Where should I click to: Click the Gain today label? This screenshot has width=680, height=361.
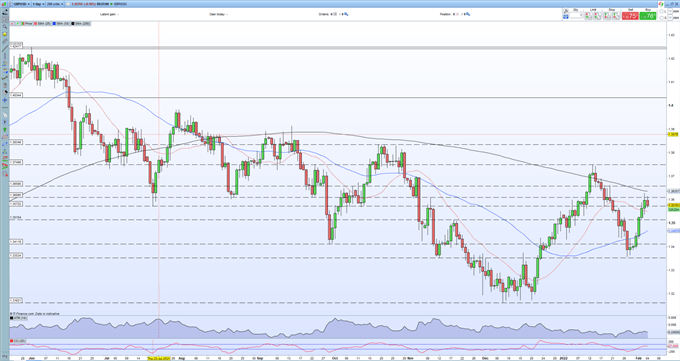pos(217,14)
